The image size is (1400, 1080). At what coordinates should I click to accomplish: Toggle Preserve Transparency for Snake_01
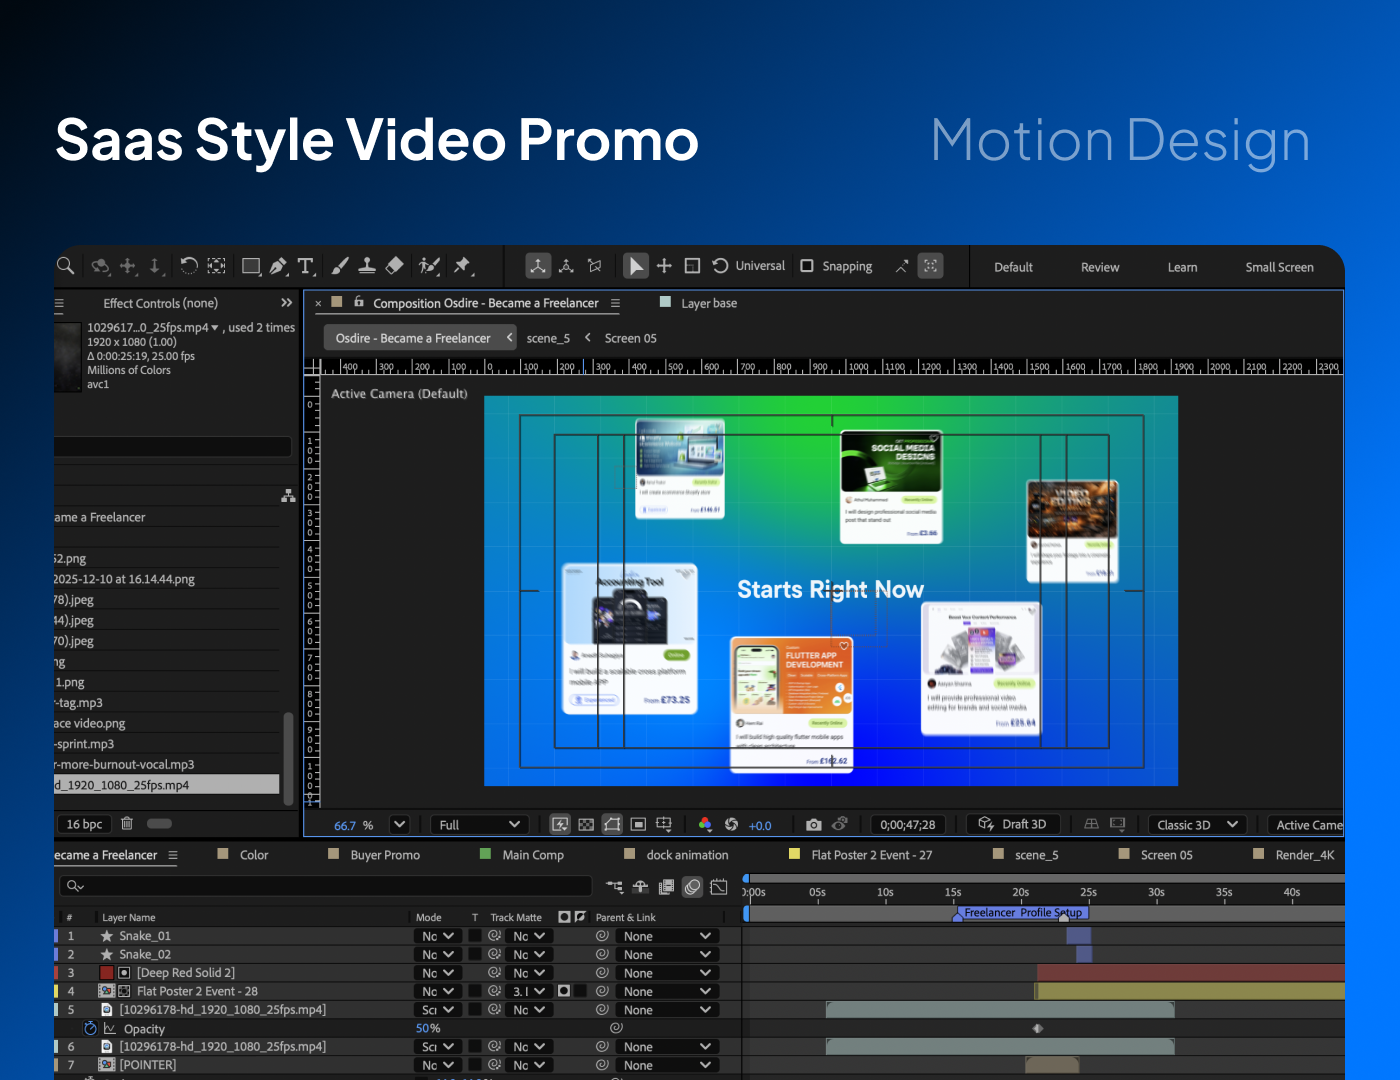click(x=476, y=936)
